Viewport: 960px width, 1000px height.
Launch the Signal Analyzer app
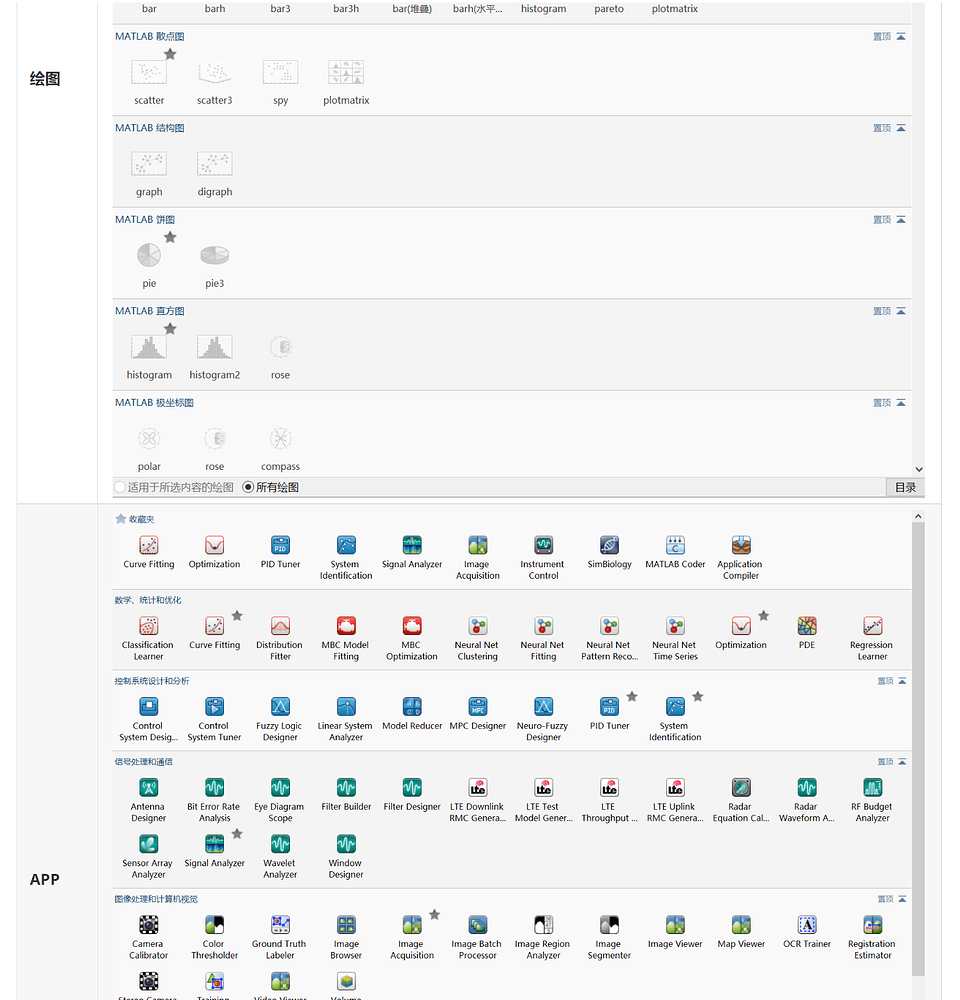tap(411, 545)
